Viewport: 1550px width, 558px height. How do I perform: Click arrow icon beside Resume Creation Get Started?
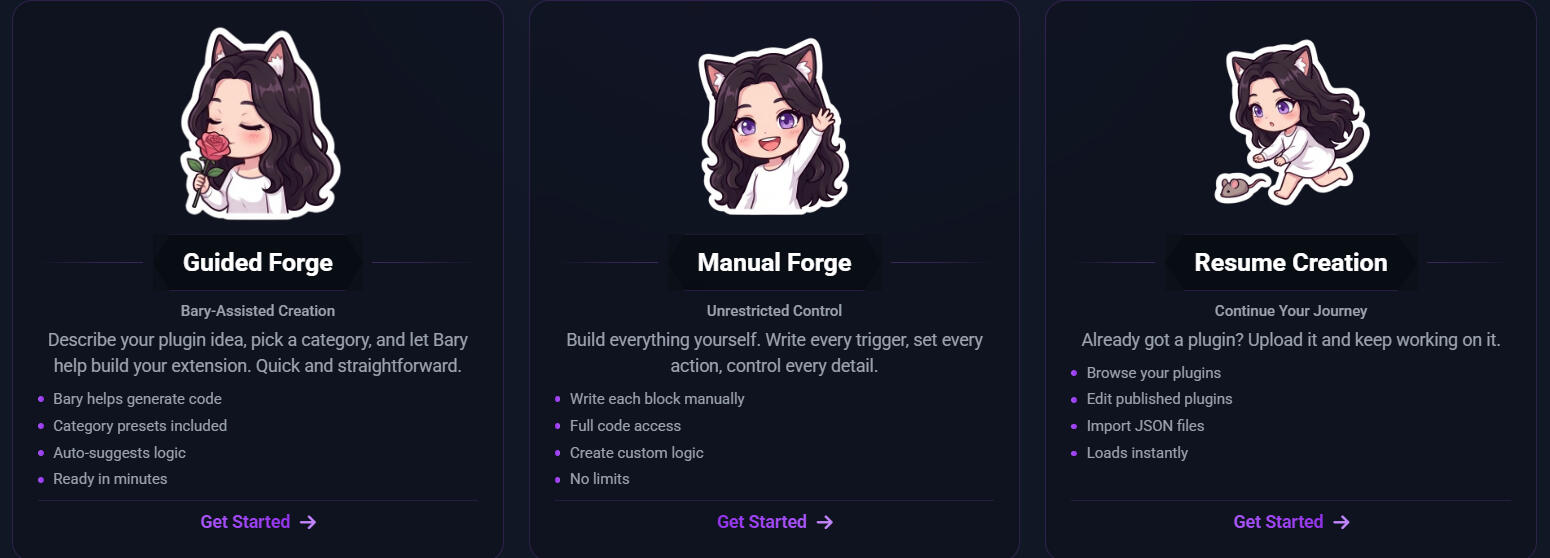pyautogui.click(x=1342, y=522)
